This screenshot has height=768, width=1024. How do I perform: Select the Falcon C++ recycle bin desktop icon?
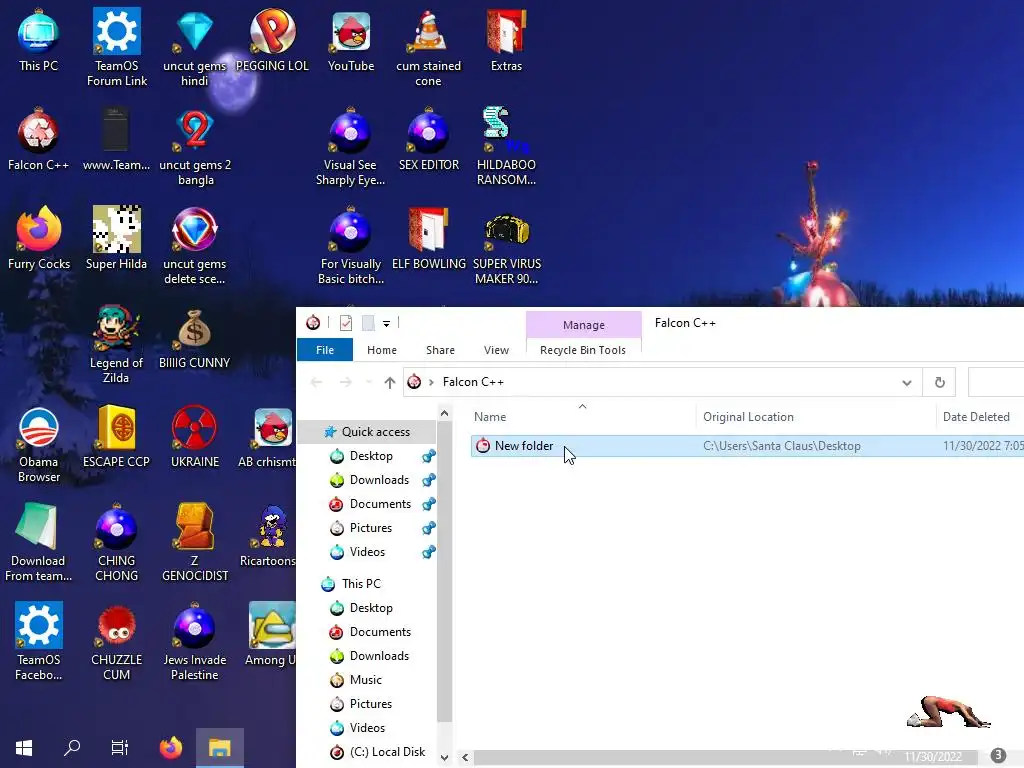pos(38,140)
